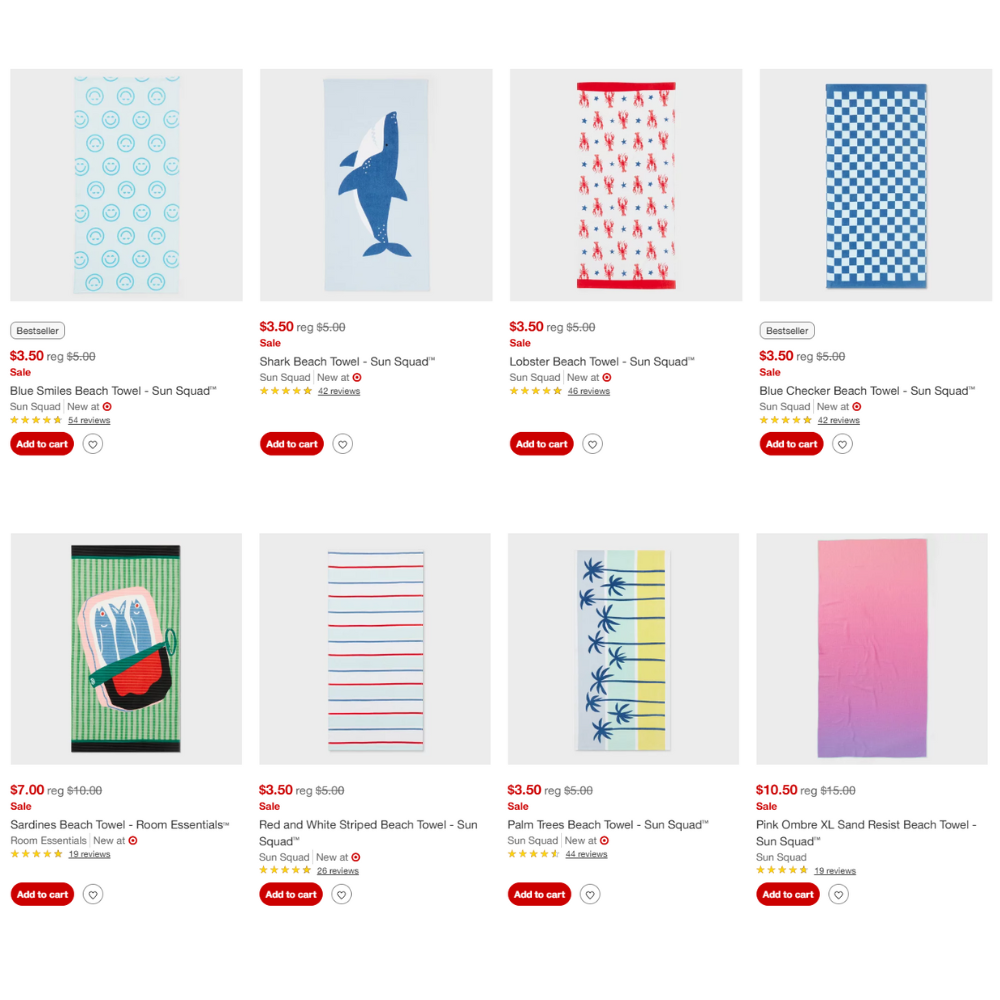Screen dimensions: 1000x1000
Task: Open the Sardines Beach Towel product image
Action: 126,649
